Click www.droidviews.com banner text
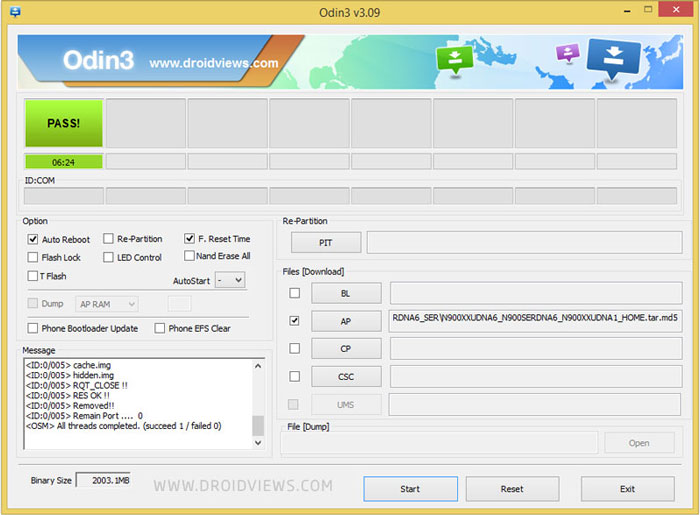Image resolution: width=700 pixels, height=515 pixels. click(214, 63)
